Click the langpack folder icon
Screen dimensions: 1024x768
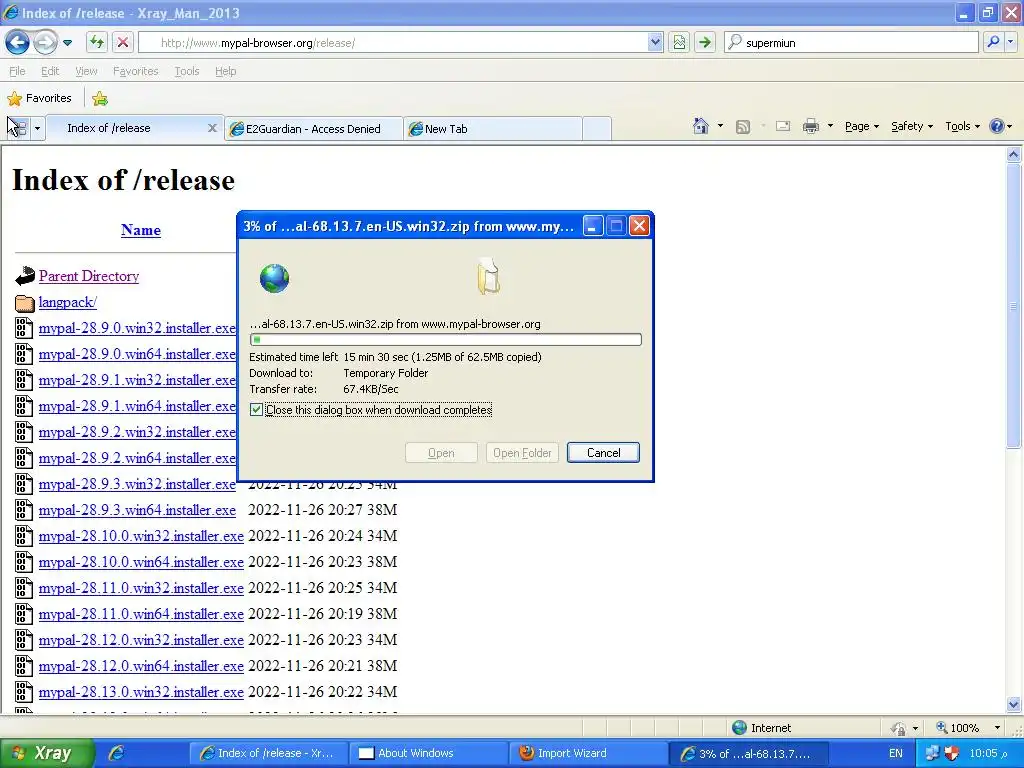(25, 303)
